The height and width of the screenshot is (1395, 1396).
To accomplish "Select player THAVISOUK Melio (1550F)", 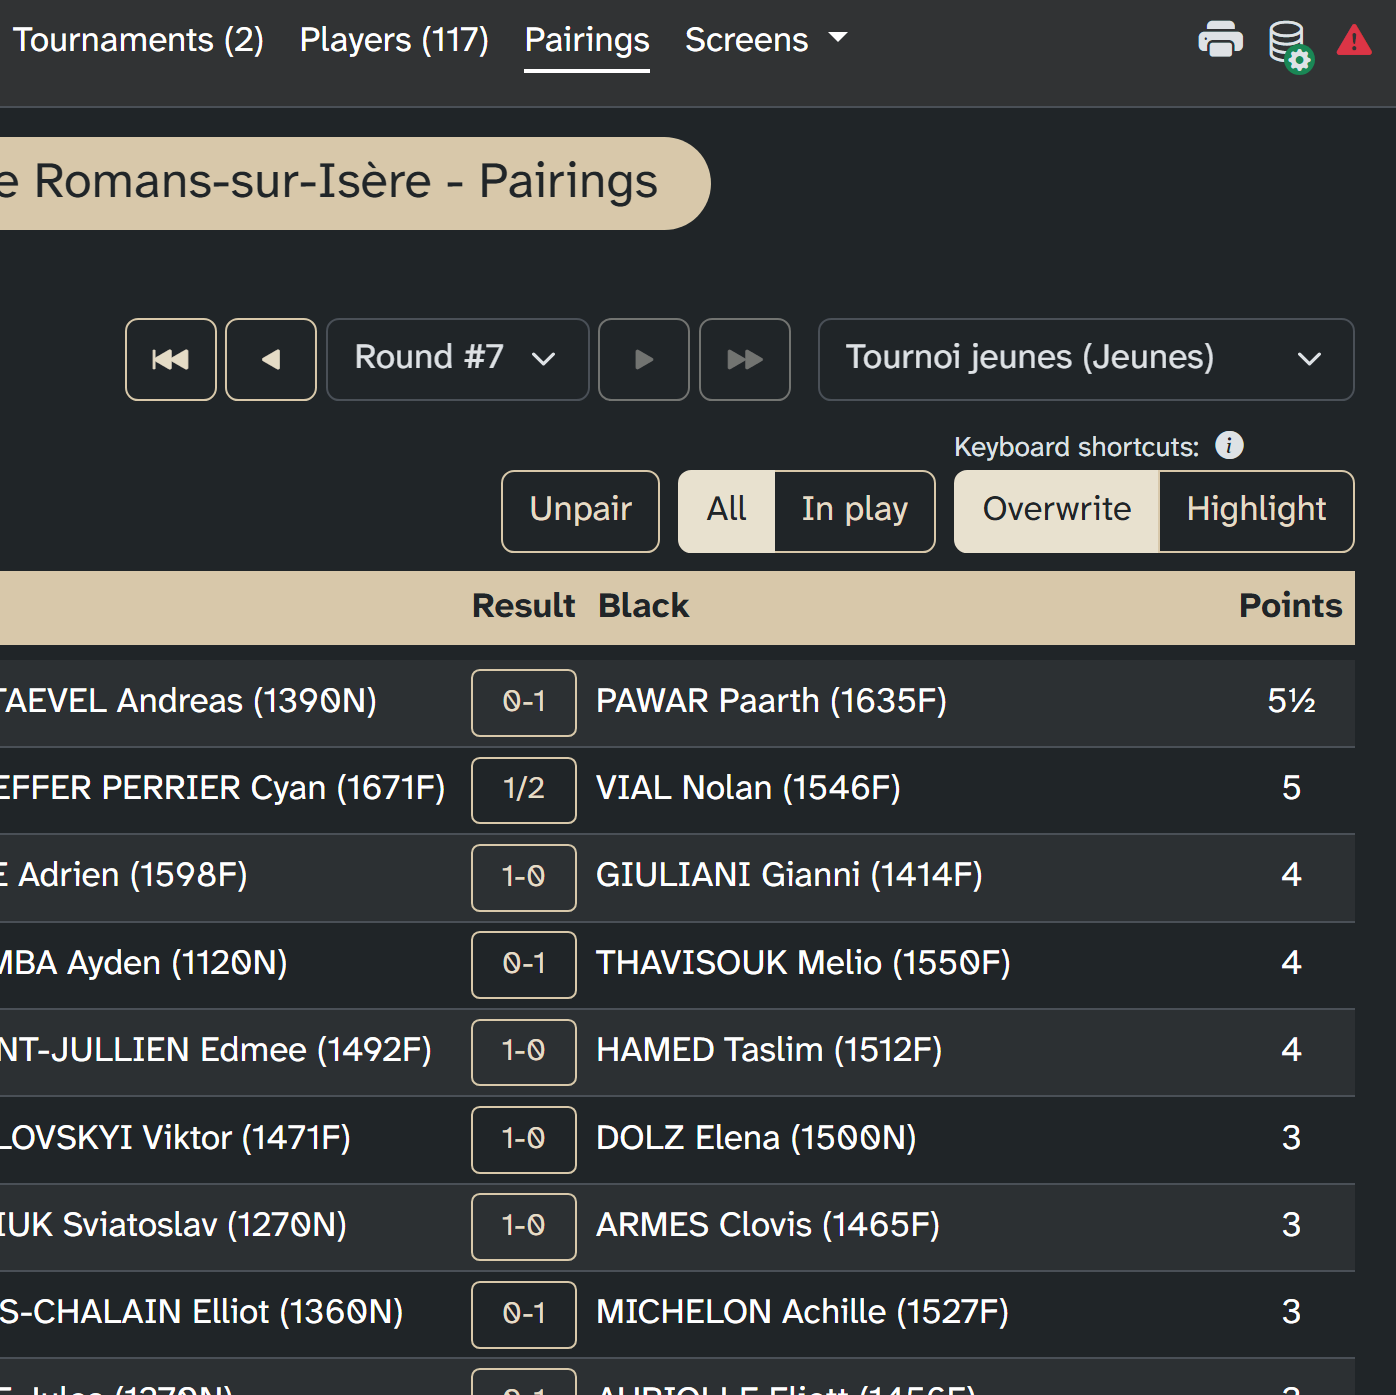I will pos(803,963).
